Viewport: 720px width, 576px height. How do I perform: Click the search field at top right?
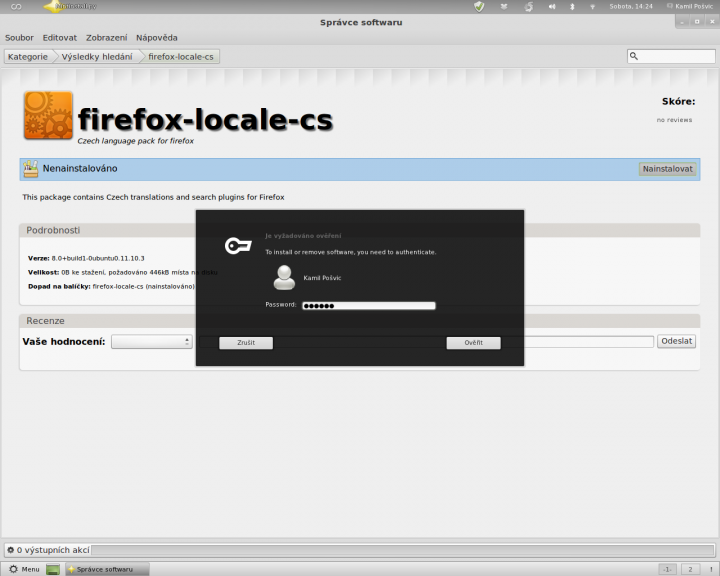(671, 56)
